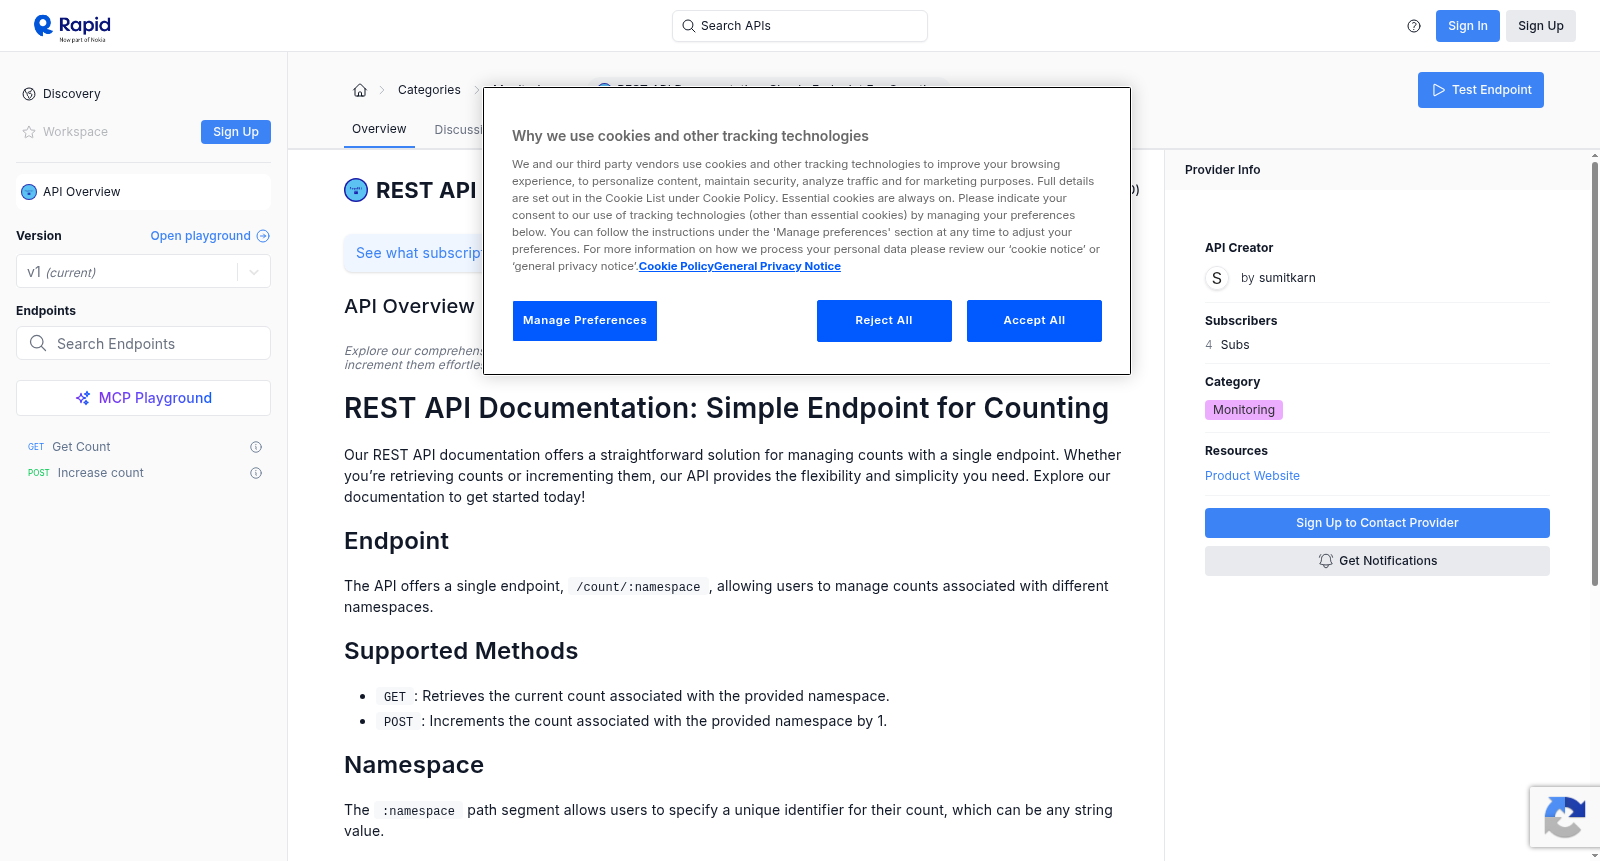Open Discovery in the sidebar
The image size is (1600, 861).
[x=72, y=94]
